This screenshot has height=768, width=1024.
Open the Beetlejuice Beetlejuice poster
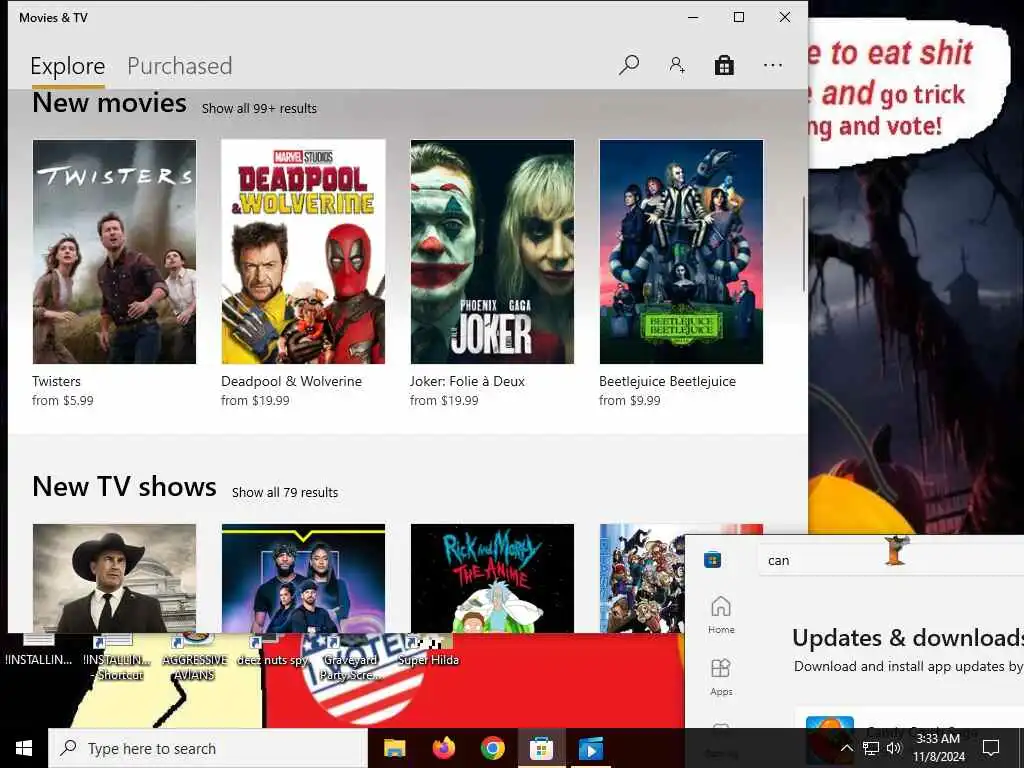tap(681, 251)
